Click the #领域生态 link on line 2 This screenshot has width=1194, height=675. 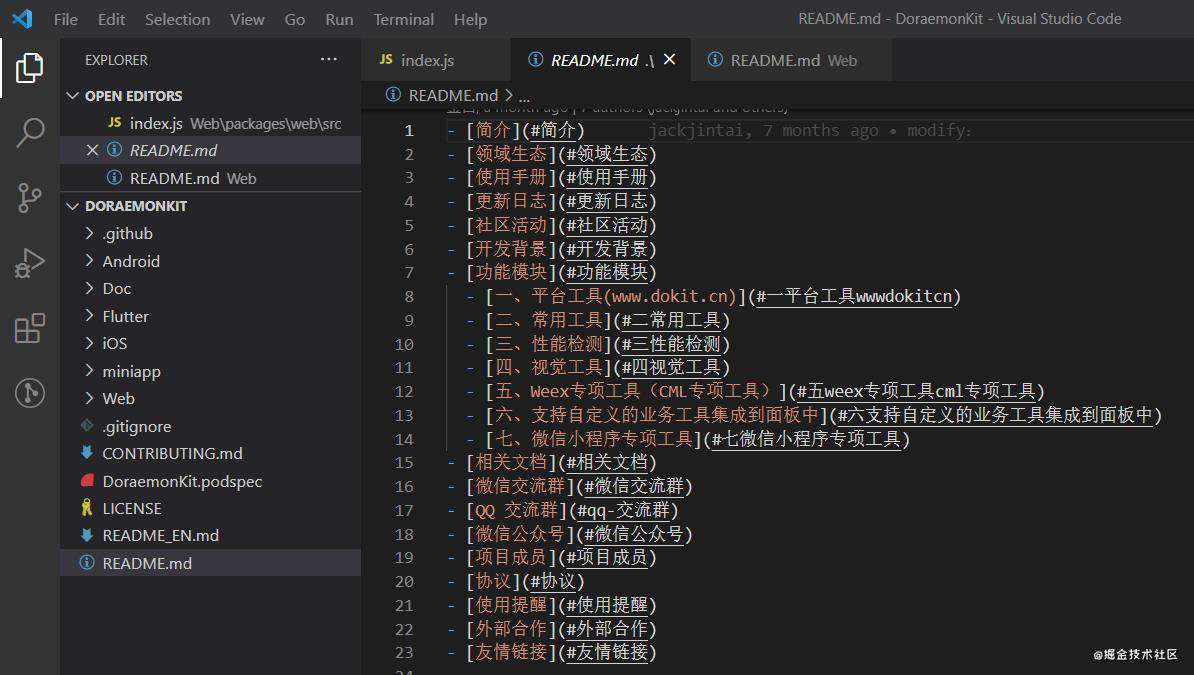tap(607, 154)
